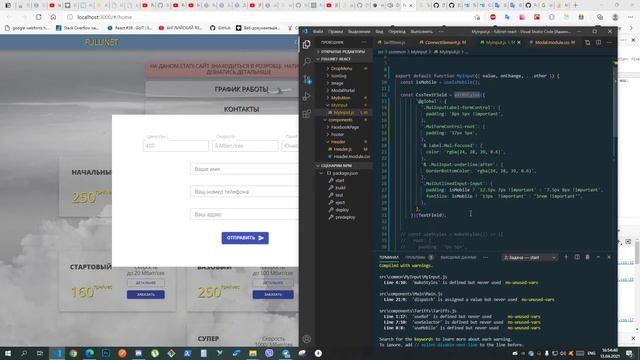Click the split terminal icon
The height and width of the screenshot is (360, 640).
[577, 257]
